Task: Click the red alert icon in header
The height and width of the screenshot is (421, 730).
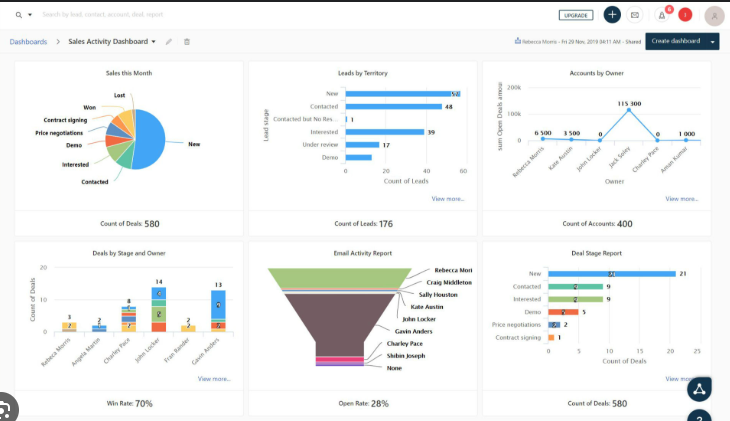Action: coord(685,15)
